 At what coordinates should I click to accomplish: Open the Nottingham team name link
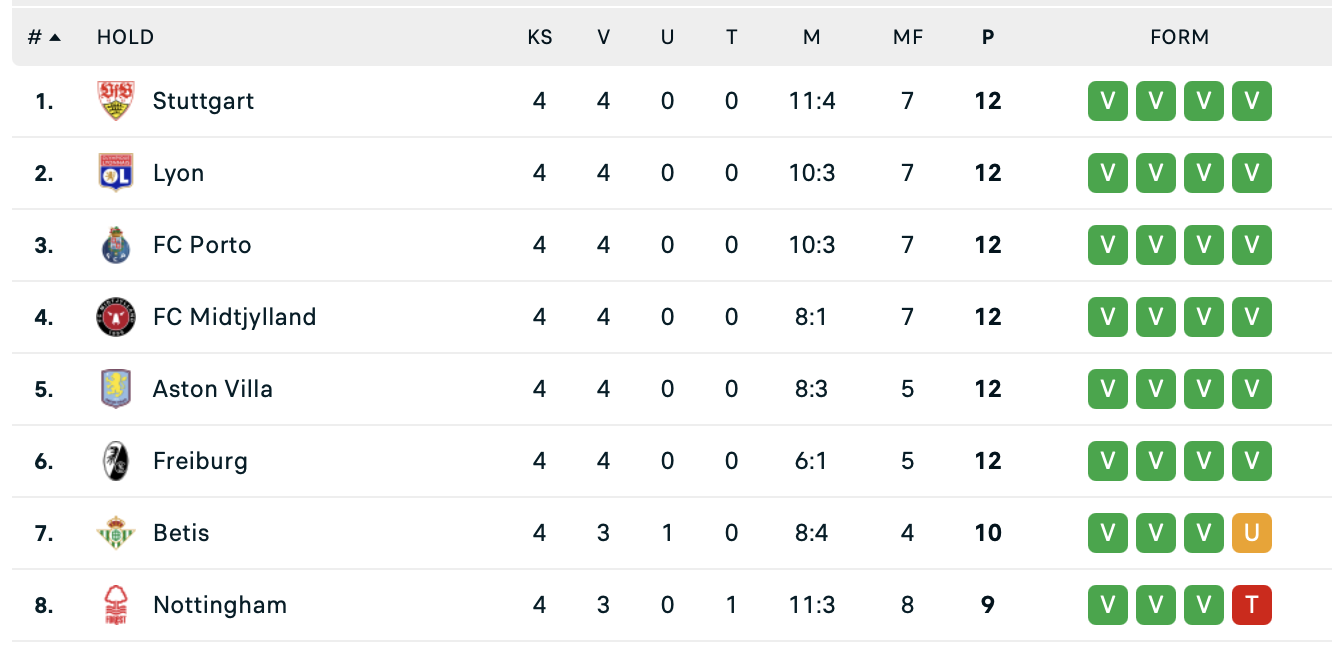point(219,605)
